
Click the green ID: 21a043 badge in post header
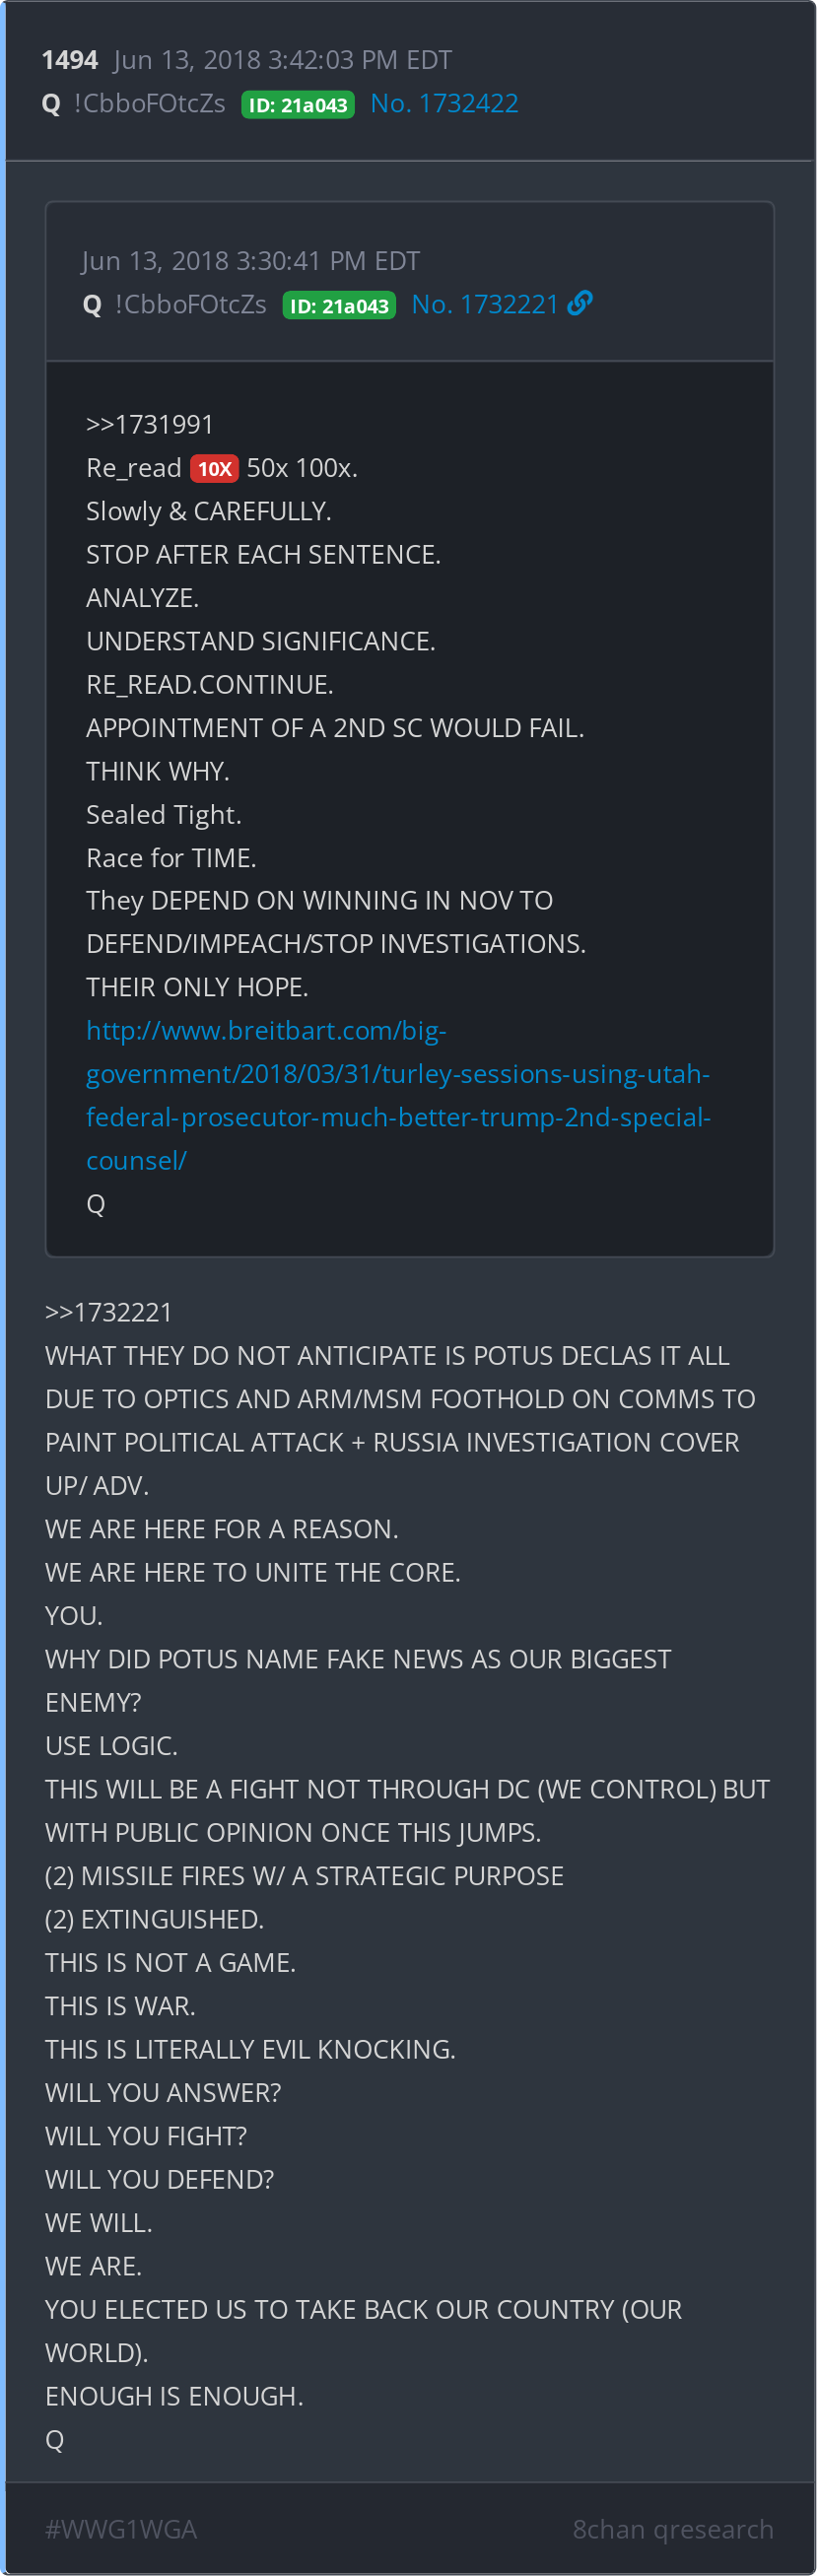pyautogui.click(x=298, y=105)
